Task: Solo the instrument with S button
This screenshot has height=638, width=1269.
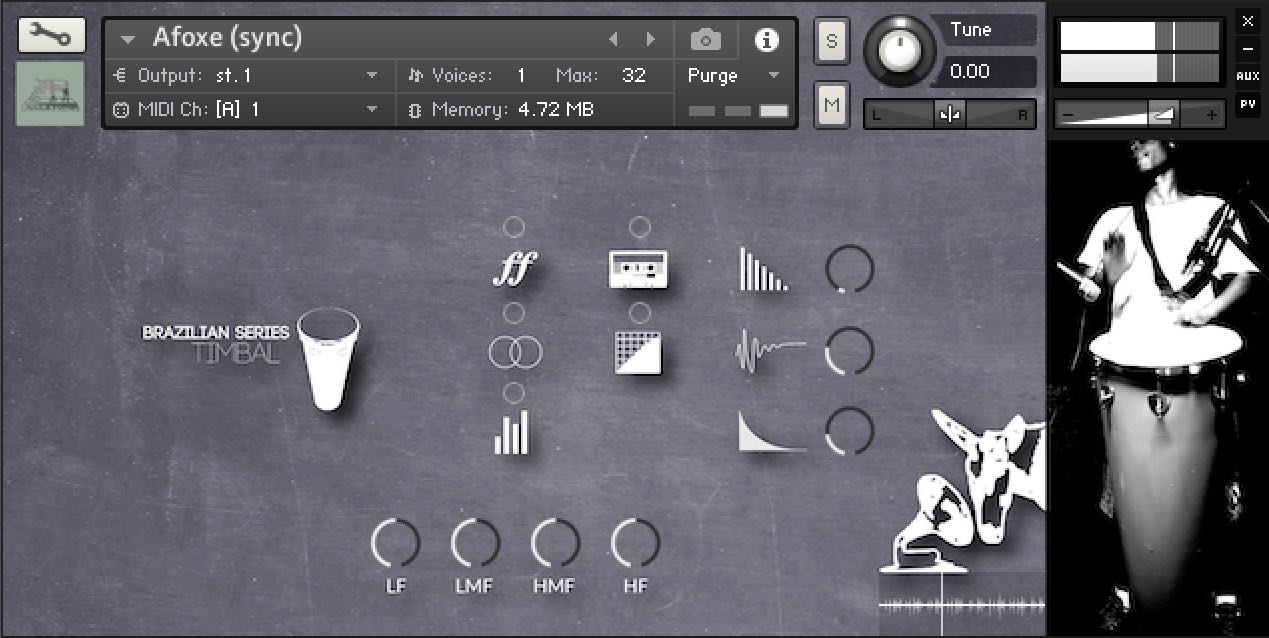Action: point(832,42)
